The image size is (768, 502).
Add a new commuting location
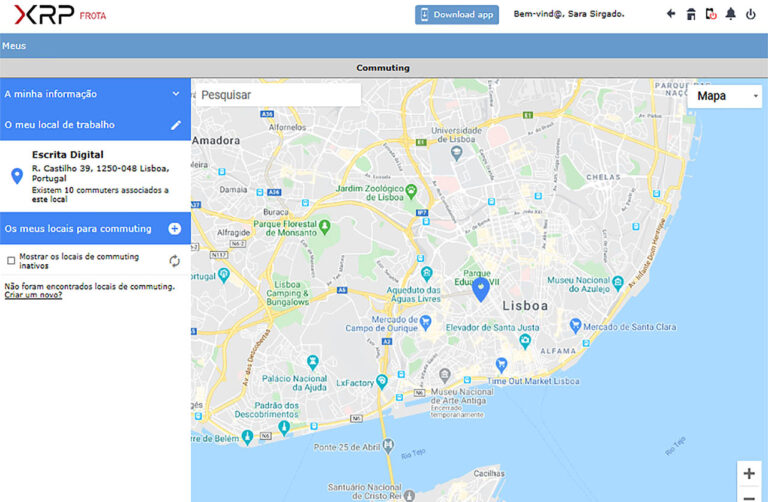[x=174, y=228]
